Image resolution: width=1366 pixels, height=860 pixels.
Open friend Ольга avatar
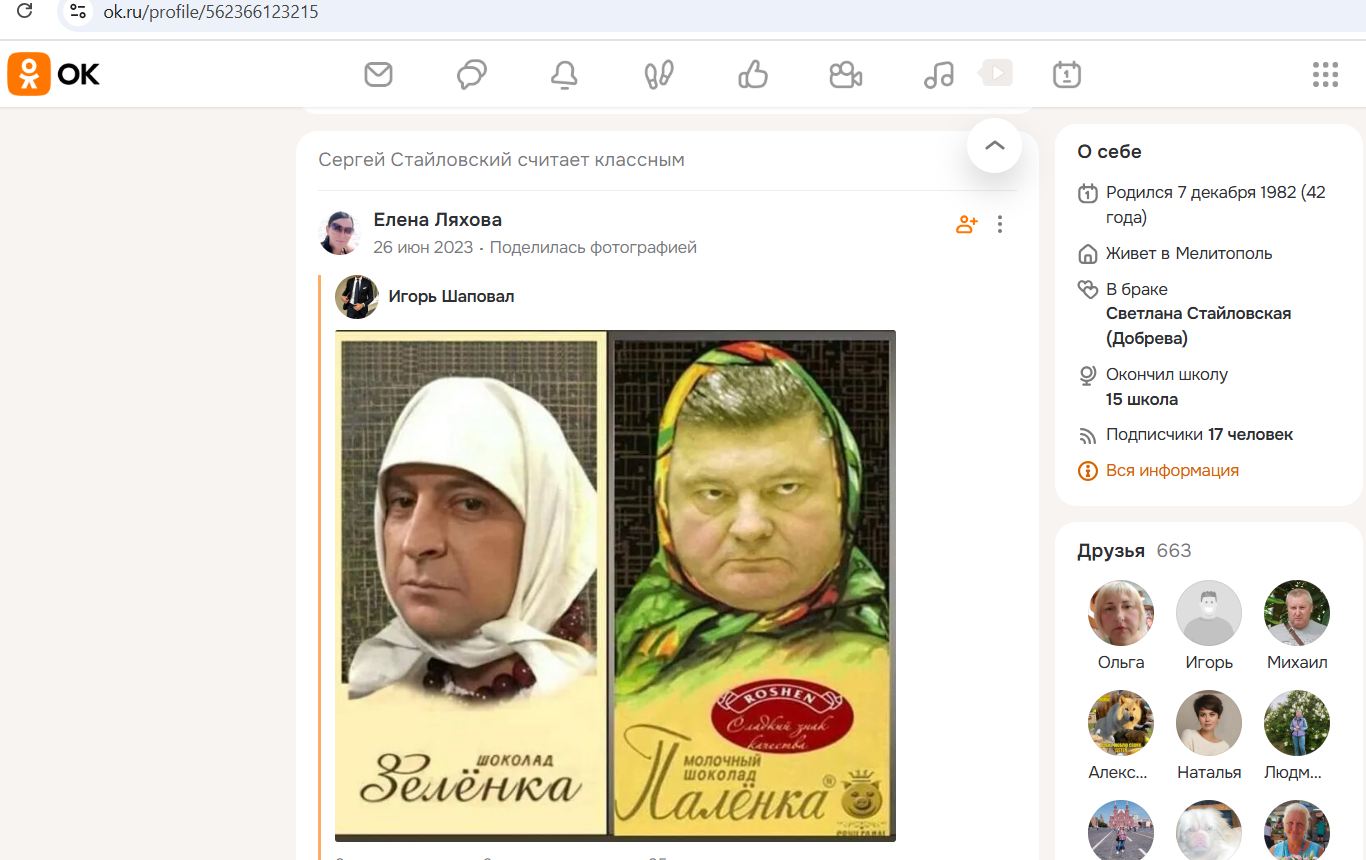click(1121, 613)
